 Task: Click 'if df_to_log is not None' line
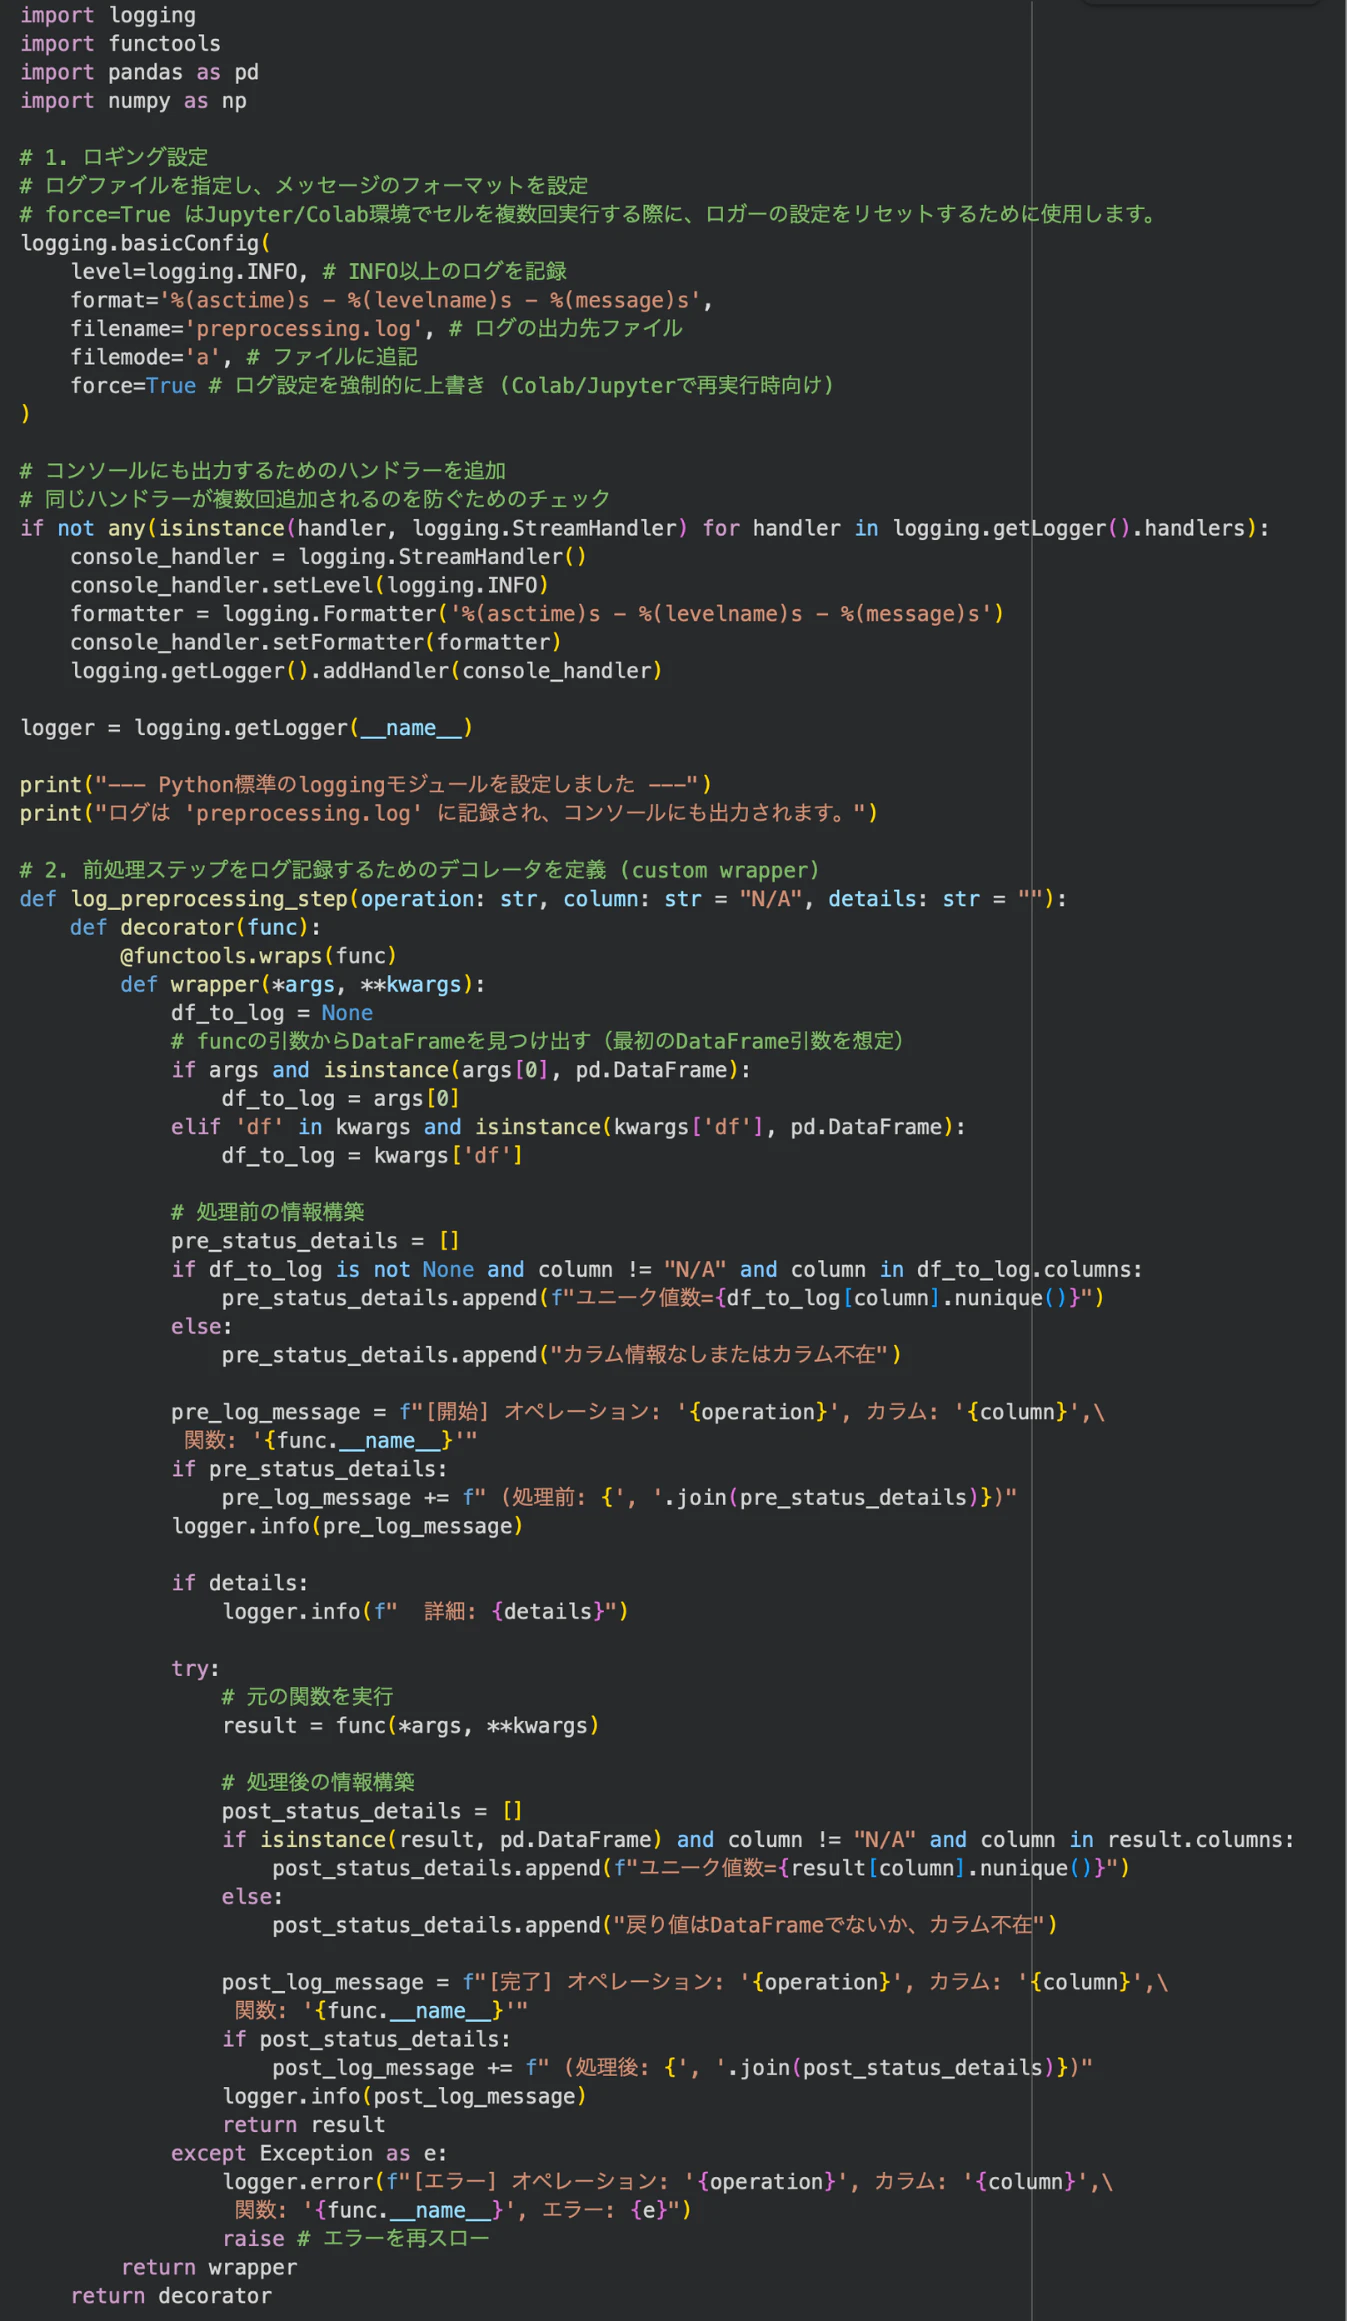pyautogui.click(x=657, y=1269)
